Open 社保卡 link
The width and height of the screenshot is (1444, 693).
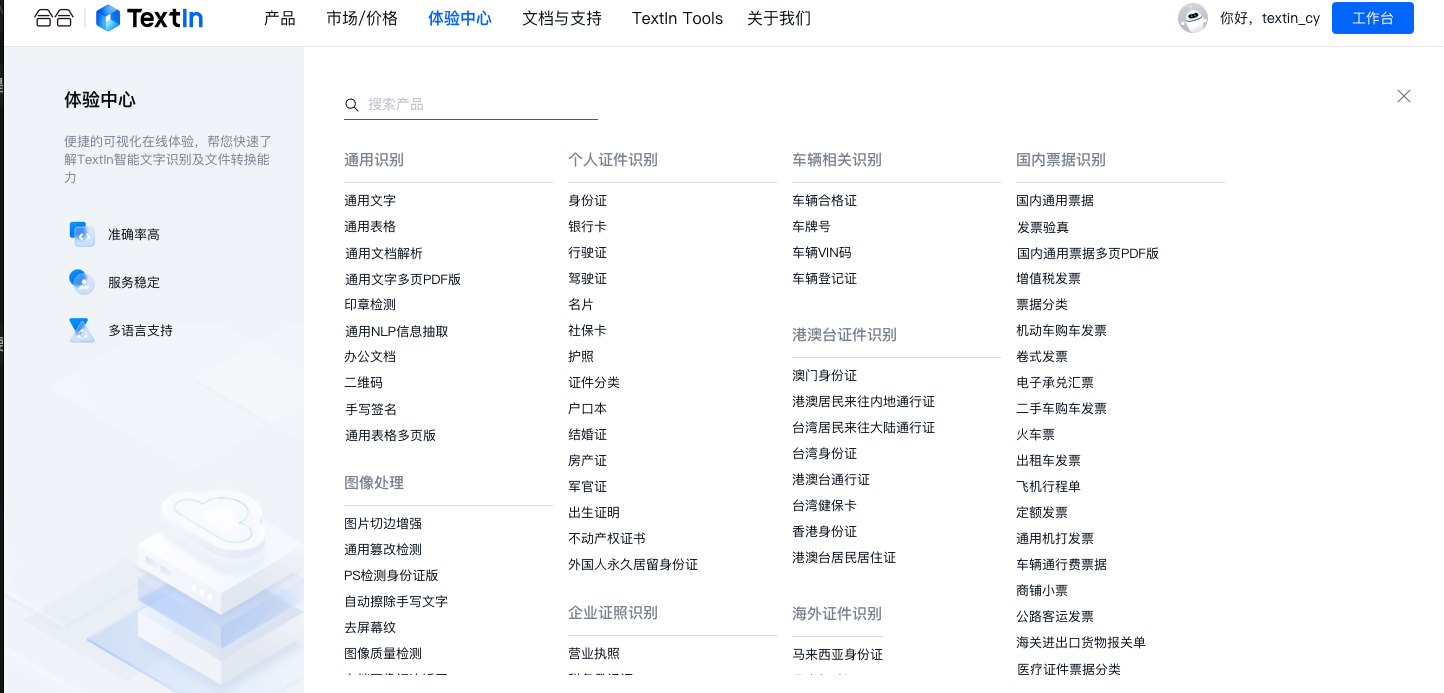[x=588, y=331]
